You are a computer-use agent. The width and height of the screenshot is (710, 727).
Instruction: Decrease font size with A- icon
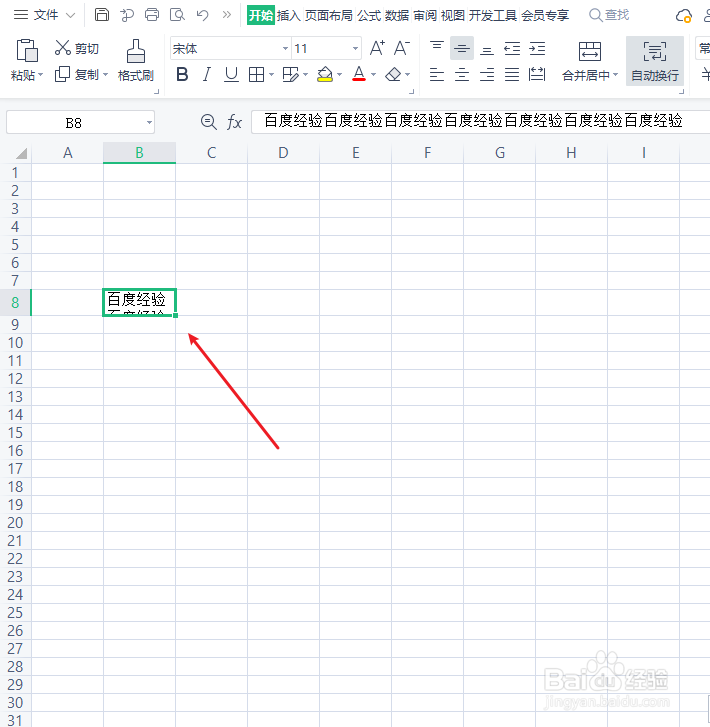click(x=402, y=48)
